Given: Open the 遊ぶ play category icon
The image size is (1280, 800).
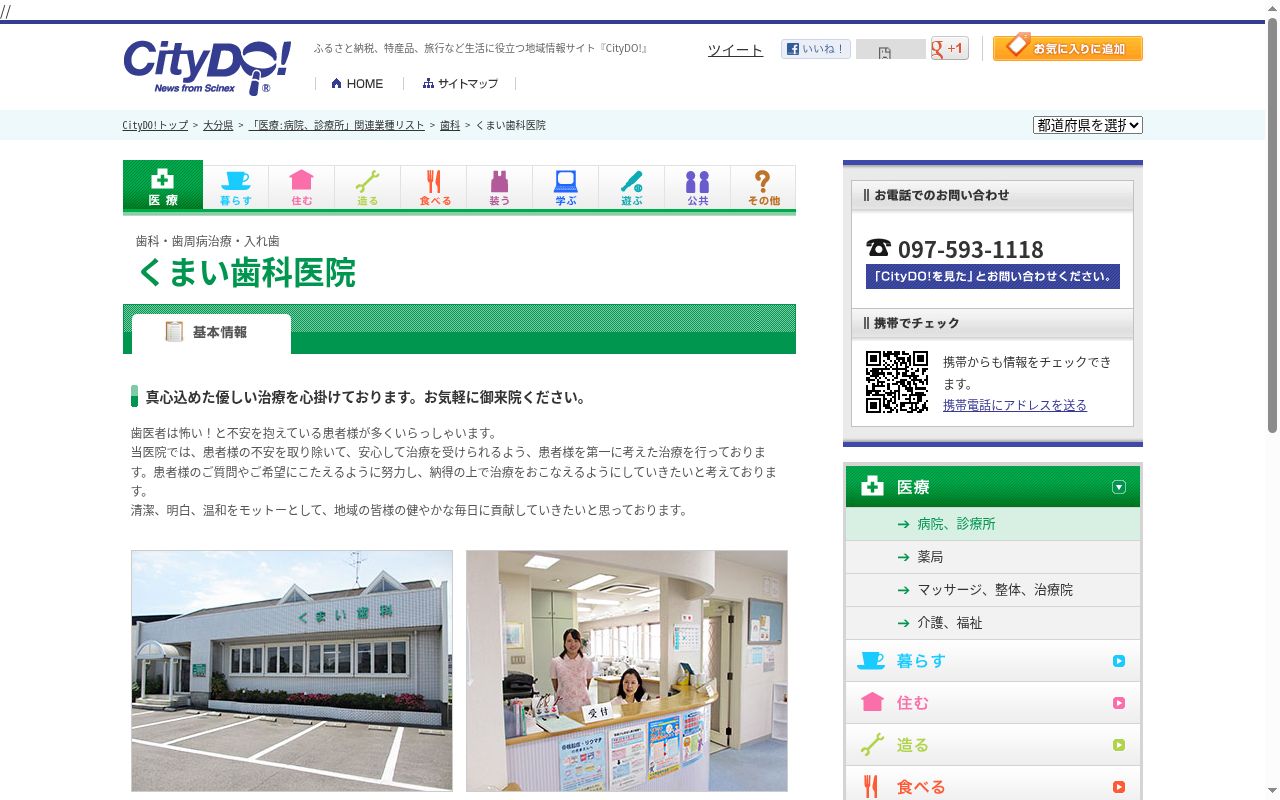Looking at the screenshot, I should [632, 187].
